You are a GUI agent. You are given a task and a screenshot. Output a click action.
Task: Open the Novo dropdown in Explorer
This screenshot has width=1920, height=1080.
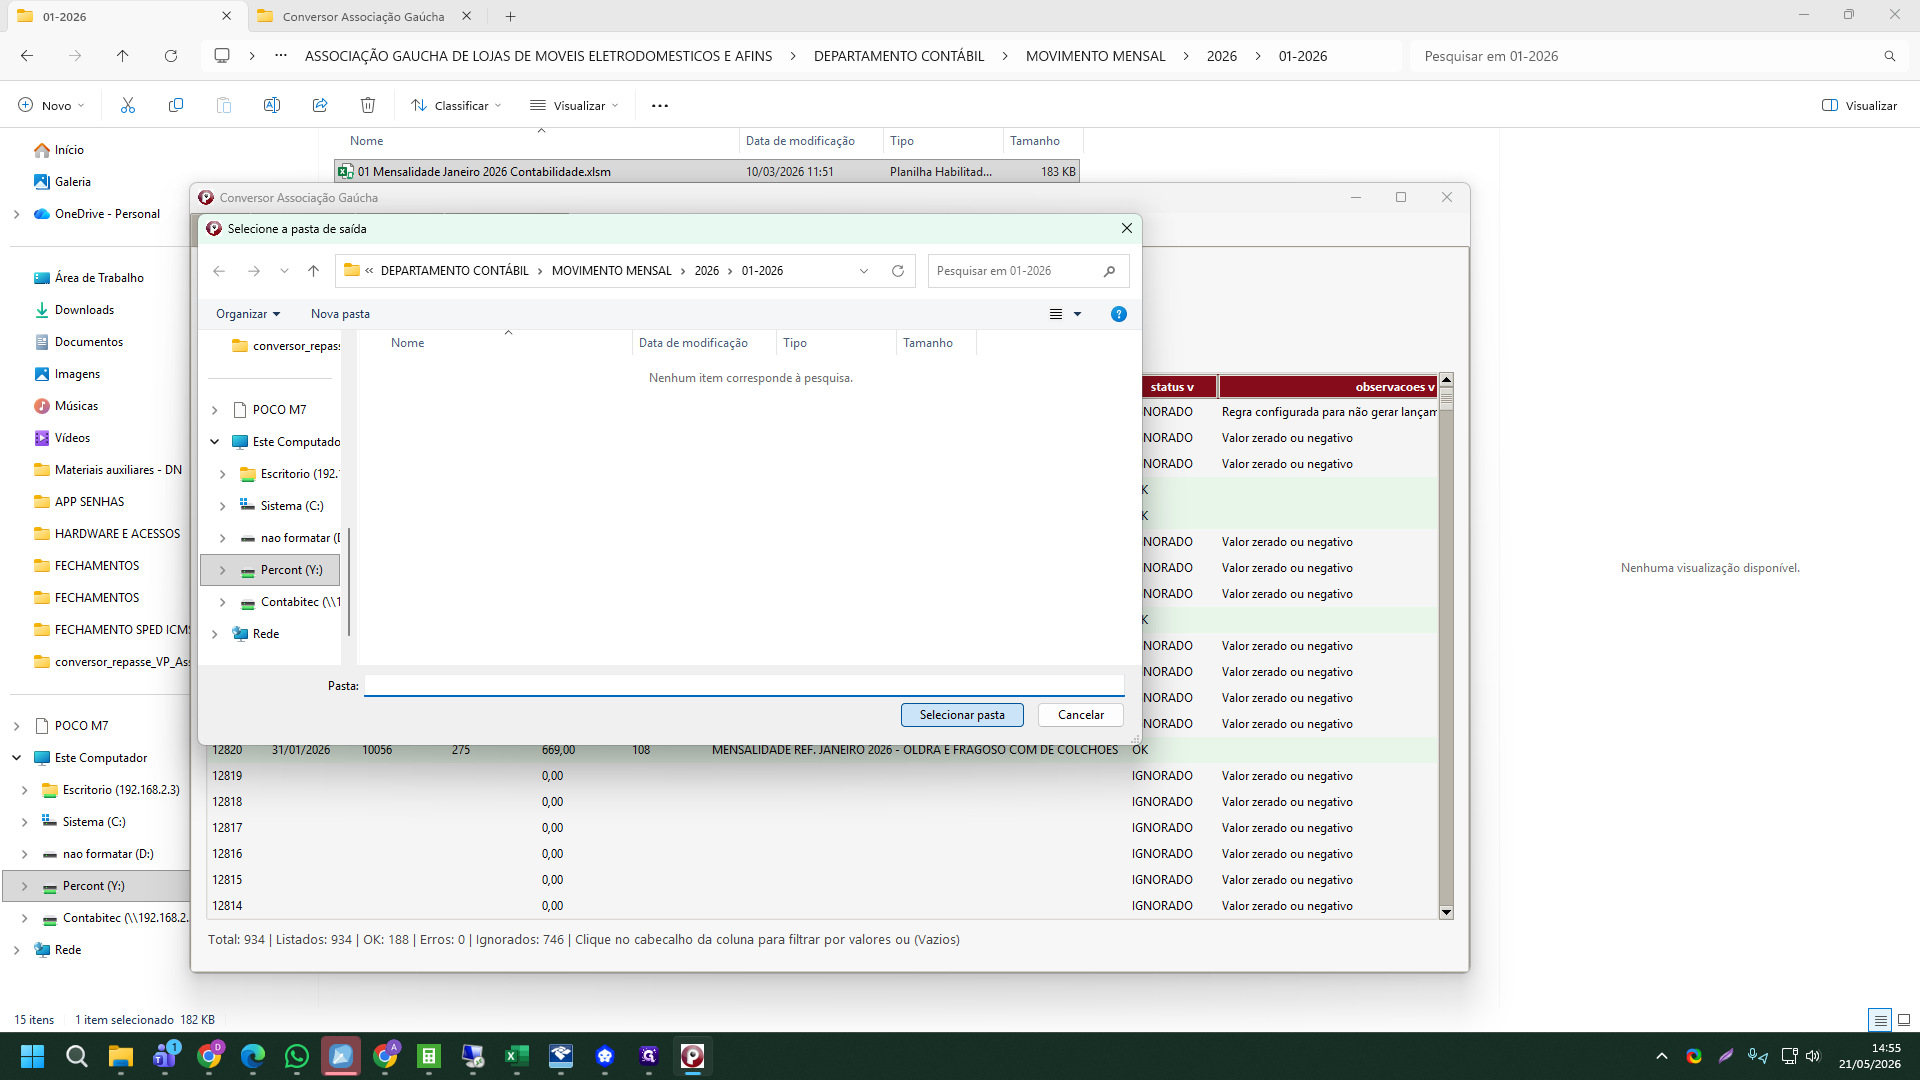pyautogui.click(x=52, y=105)
